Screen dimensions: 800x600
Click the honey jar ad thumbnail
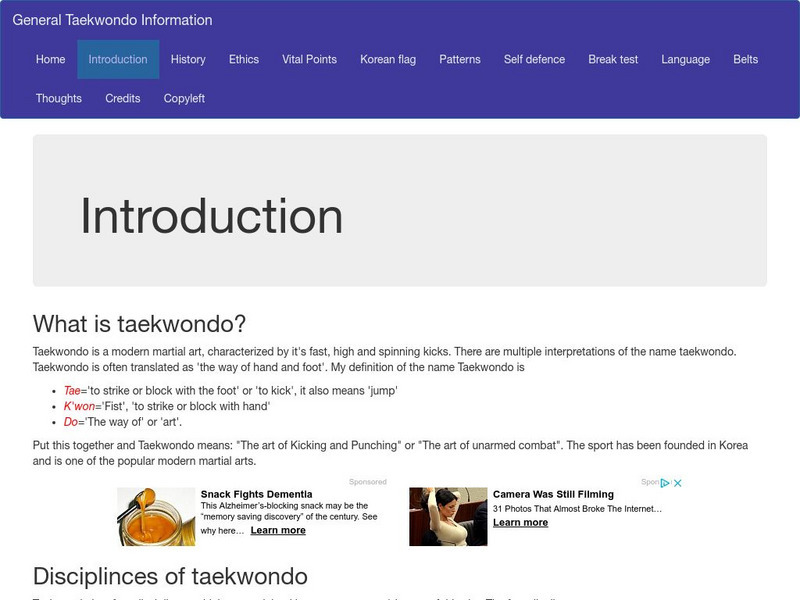(150, 515)
